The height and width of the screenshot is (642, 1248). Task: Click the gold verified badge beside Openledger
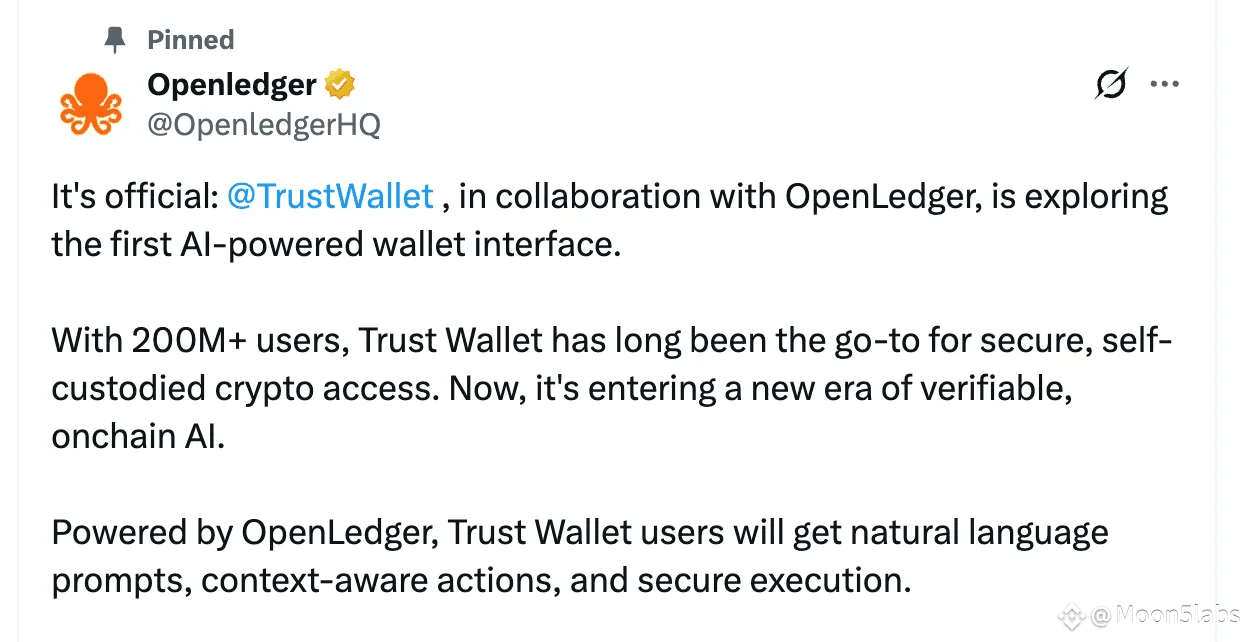(341, 85)
